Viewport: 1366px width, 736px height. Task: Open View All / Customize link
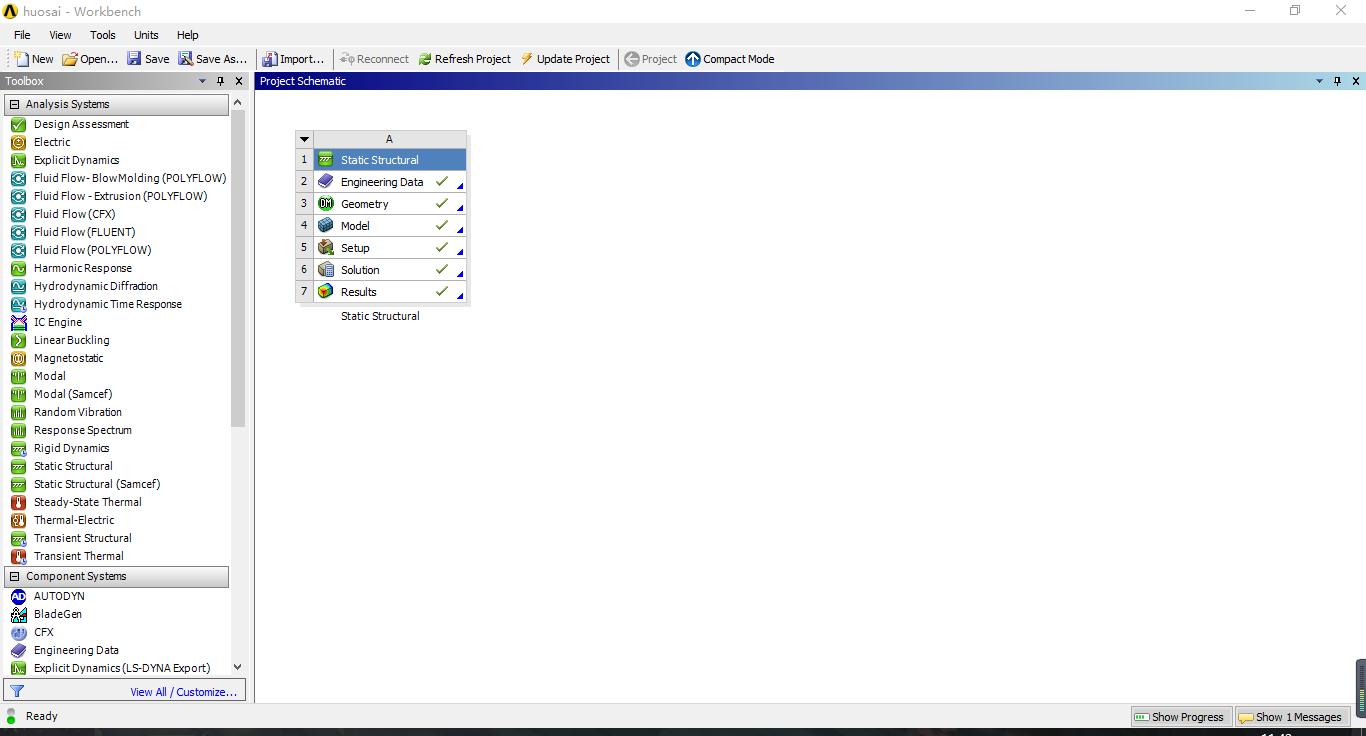184,692
